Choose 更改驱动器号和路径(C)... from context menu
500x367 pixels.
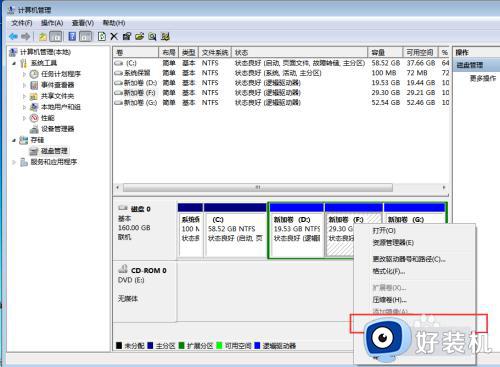[409, 259]
